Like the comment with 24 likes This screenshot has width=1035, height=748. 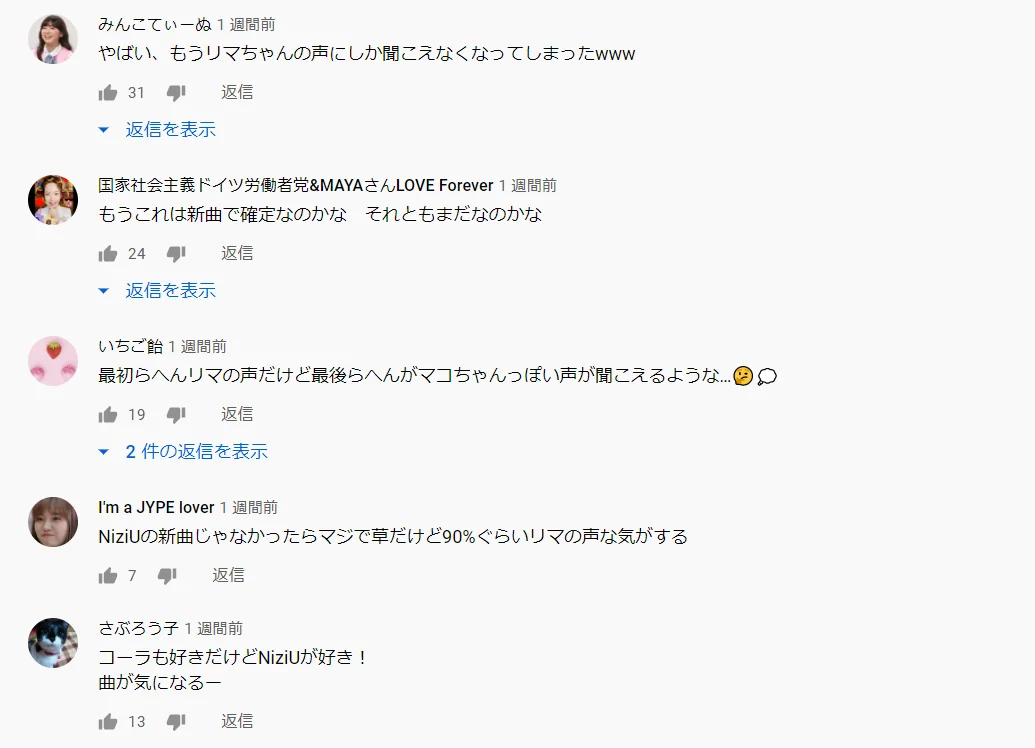pos(108,254)
